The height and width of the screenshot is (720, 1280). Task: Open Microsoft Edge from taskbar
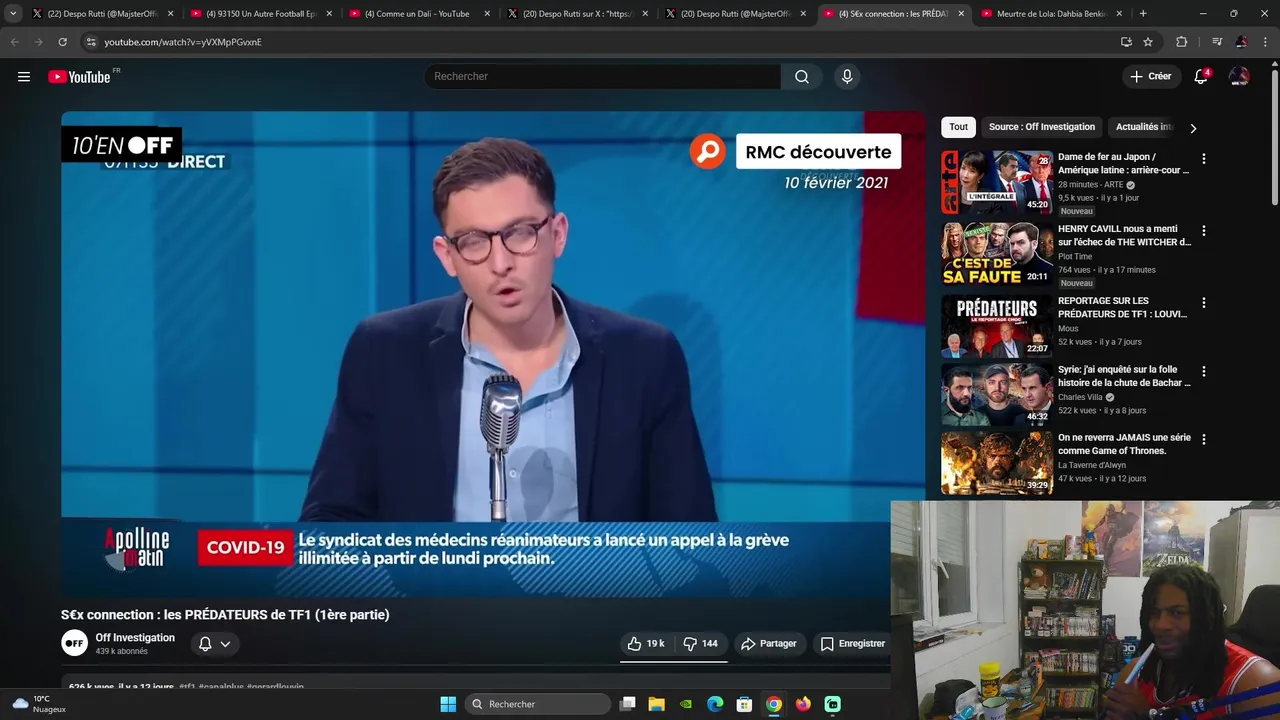[715, 704]
